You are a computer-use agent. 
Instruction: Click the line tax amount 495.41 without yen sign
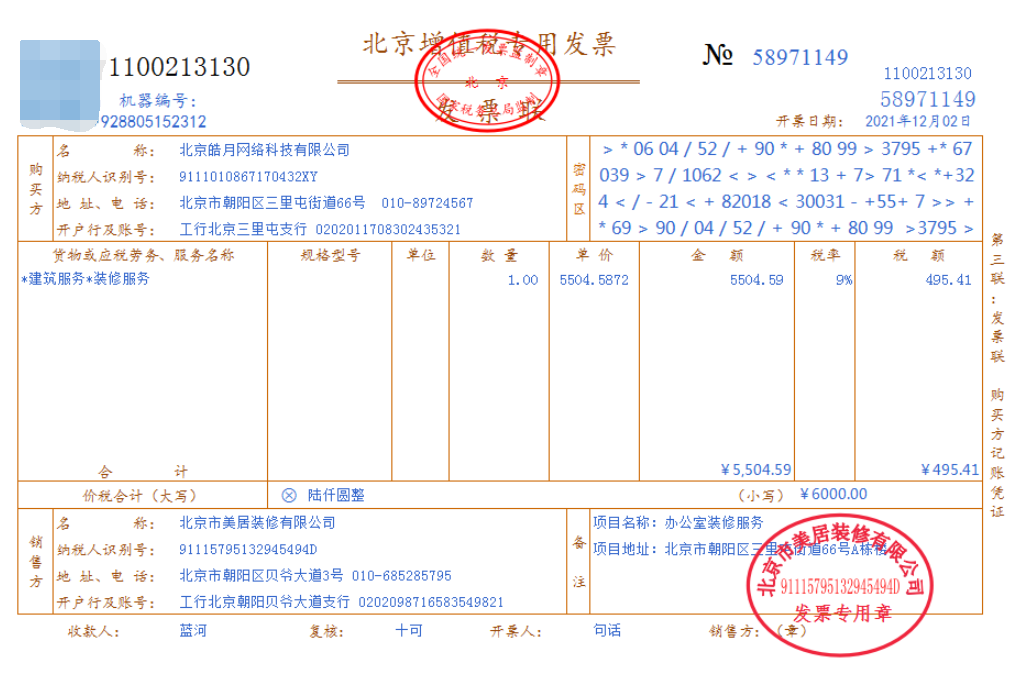(948, 280)
